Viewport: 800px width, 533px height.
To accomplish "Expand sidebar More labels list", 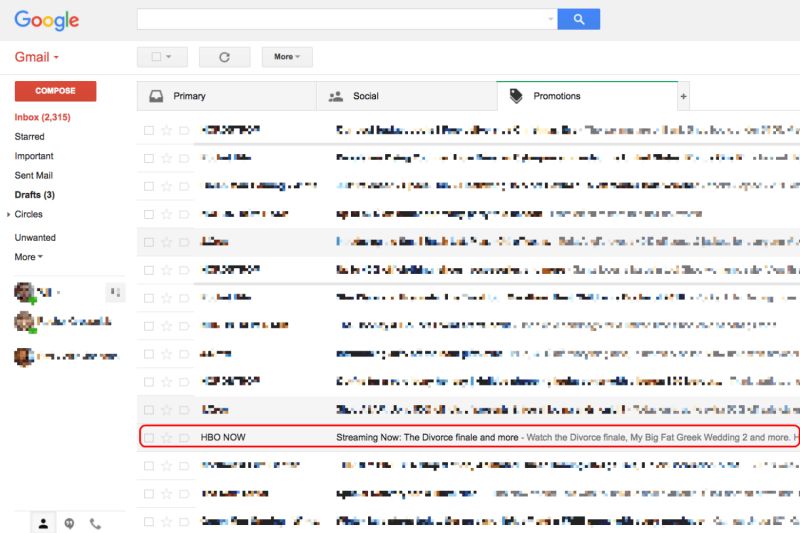I will [28, 257].
